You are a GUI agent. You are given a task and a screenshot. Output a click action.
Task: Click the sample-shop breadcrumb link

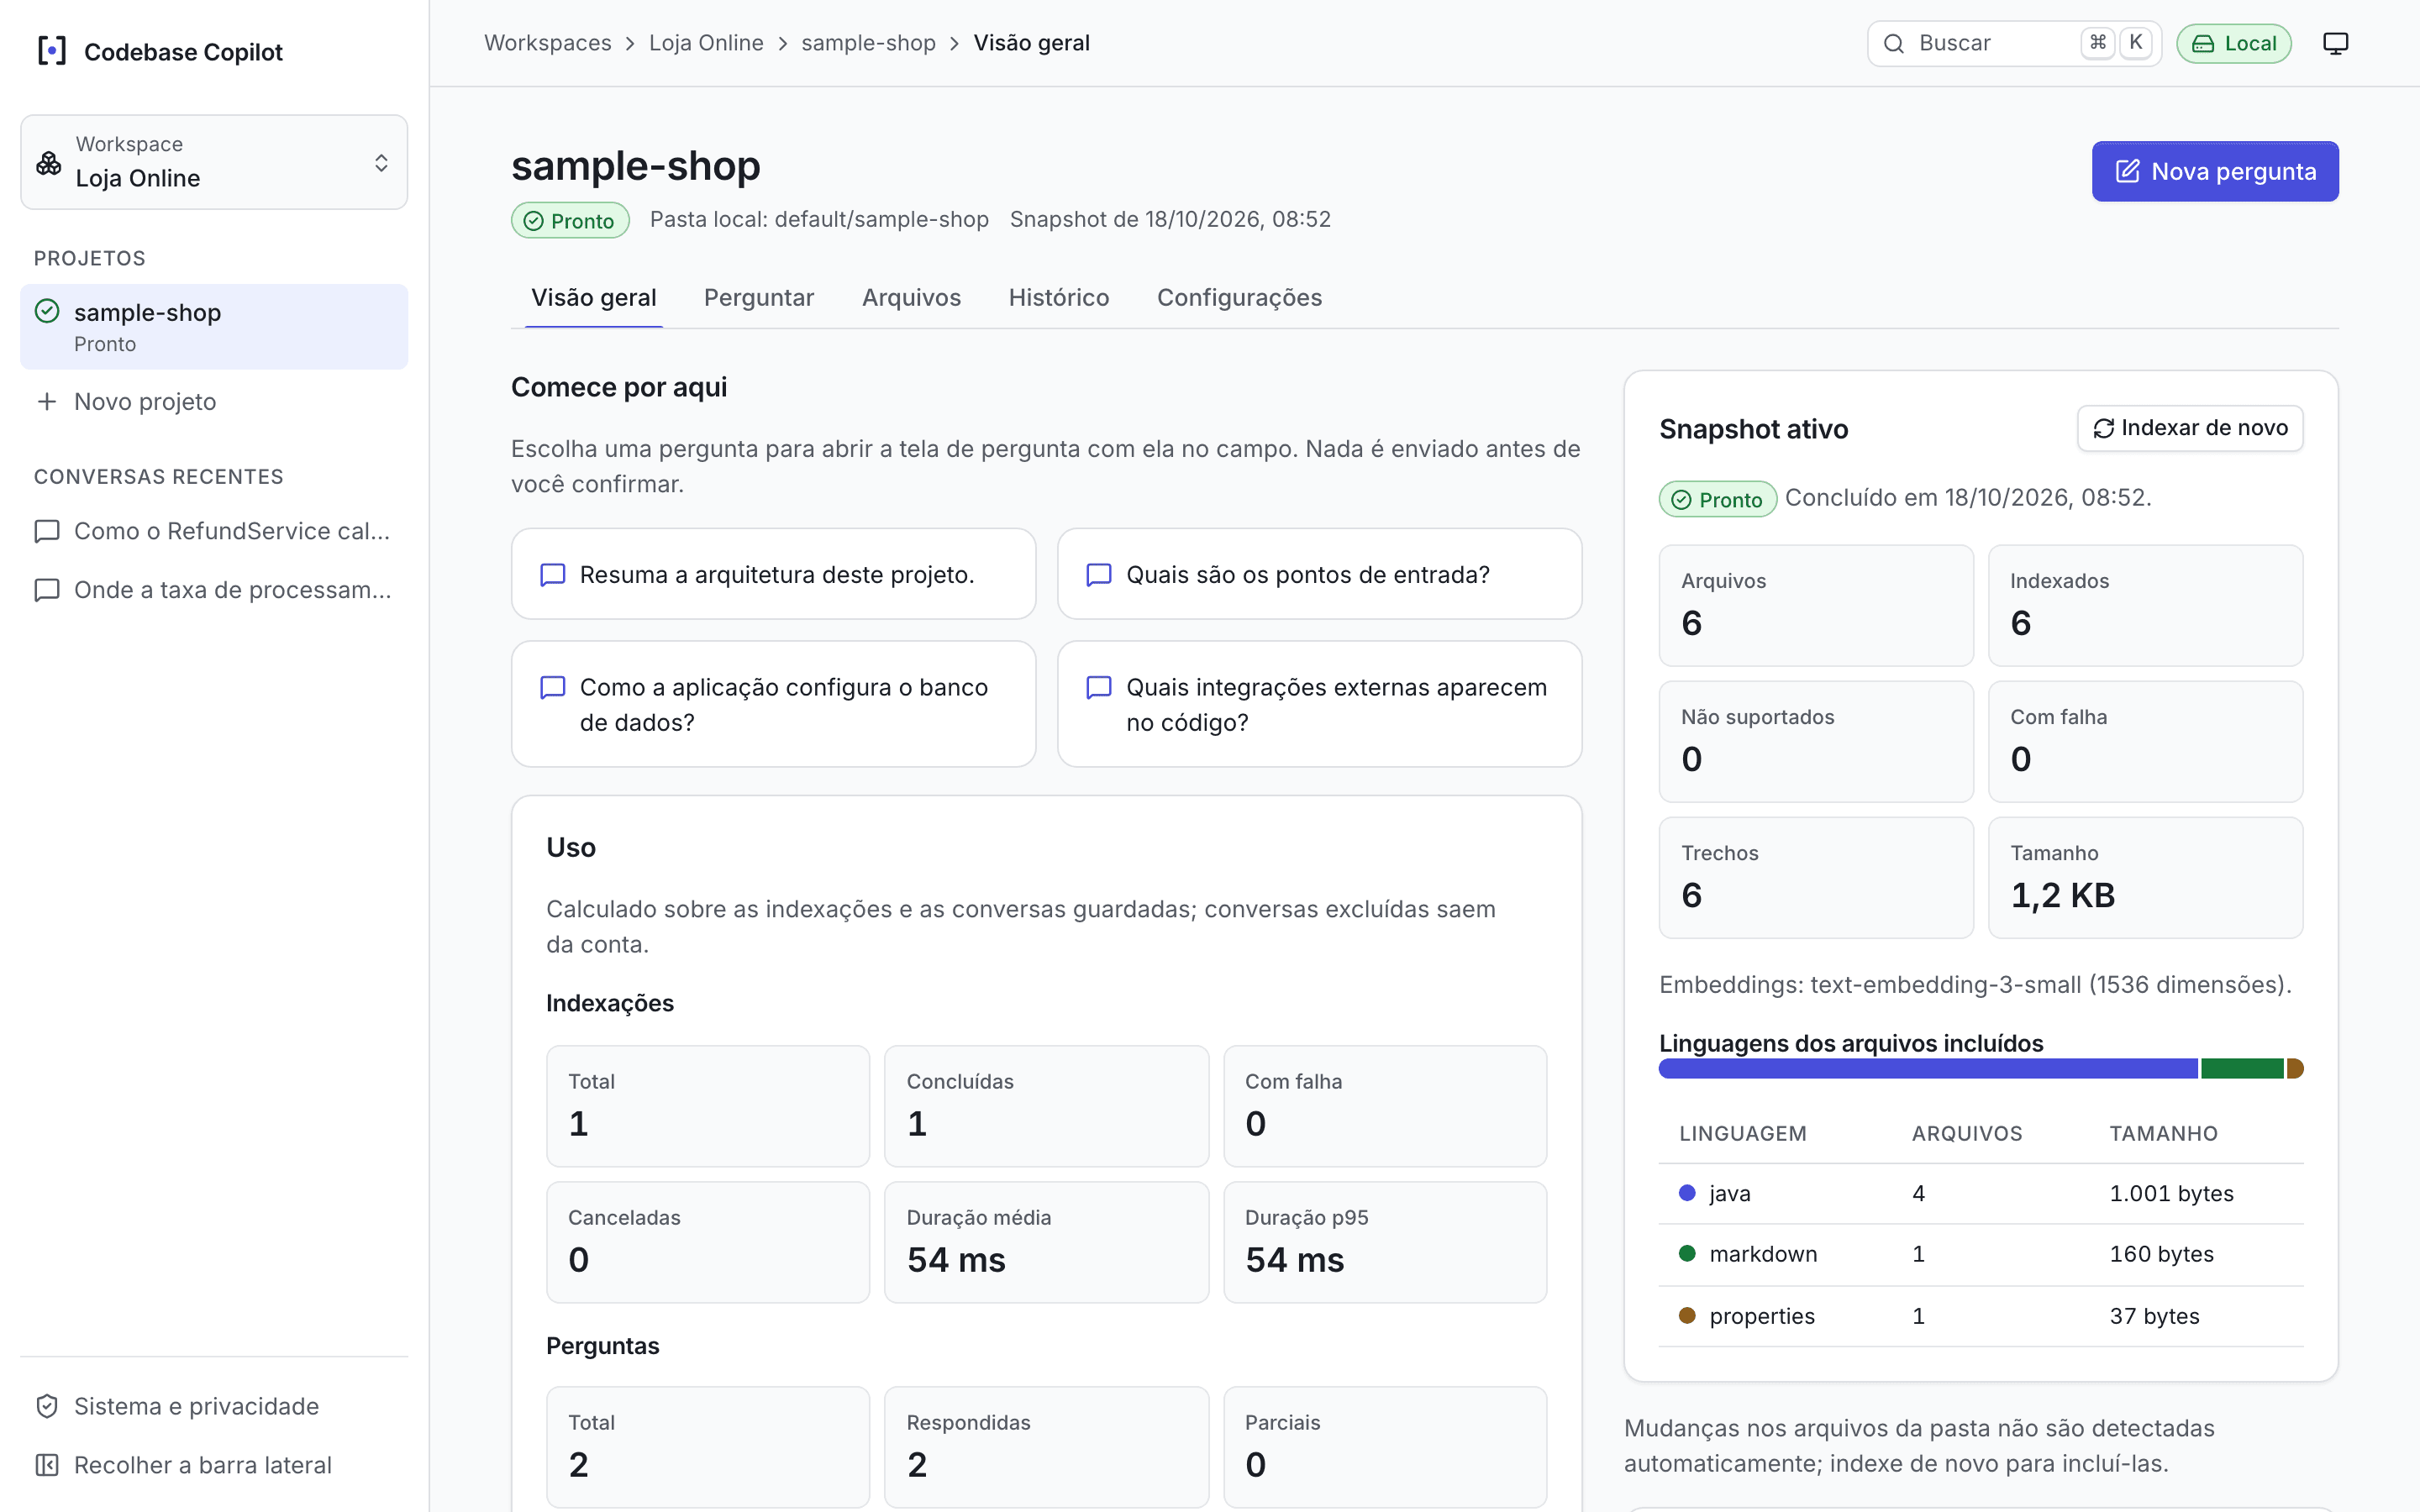[868, 43]
